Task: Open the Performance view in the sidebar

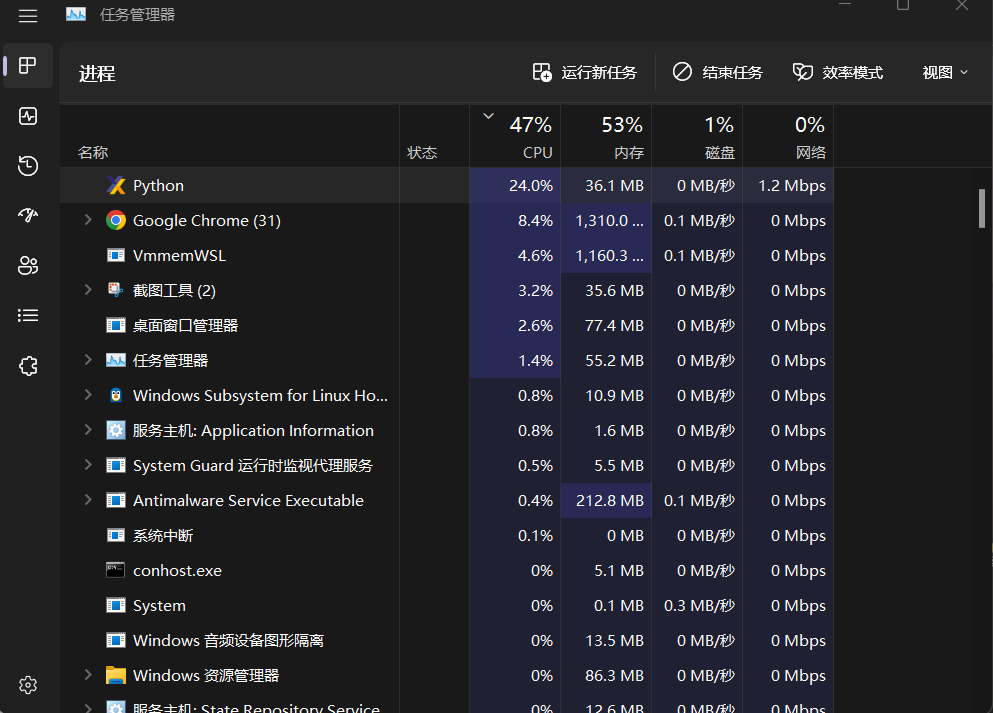Action: click(27, 116)
